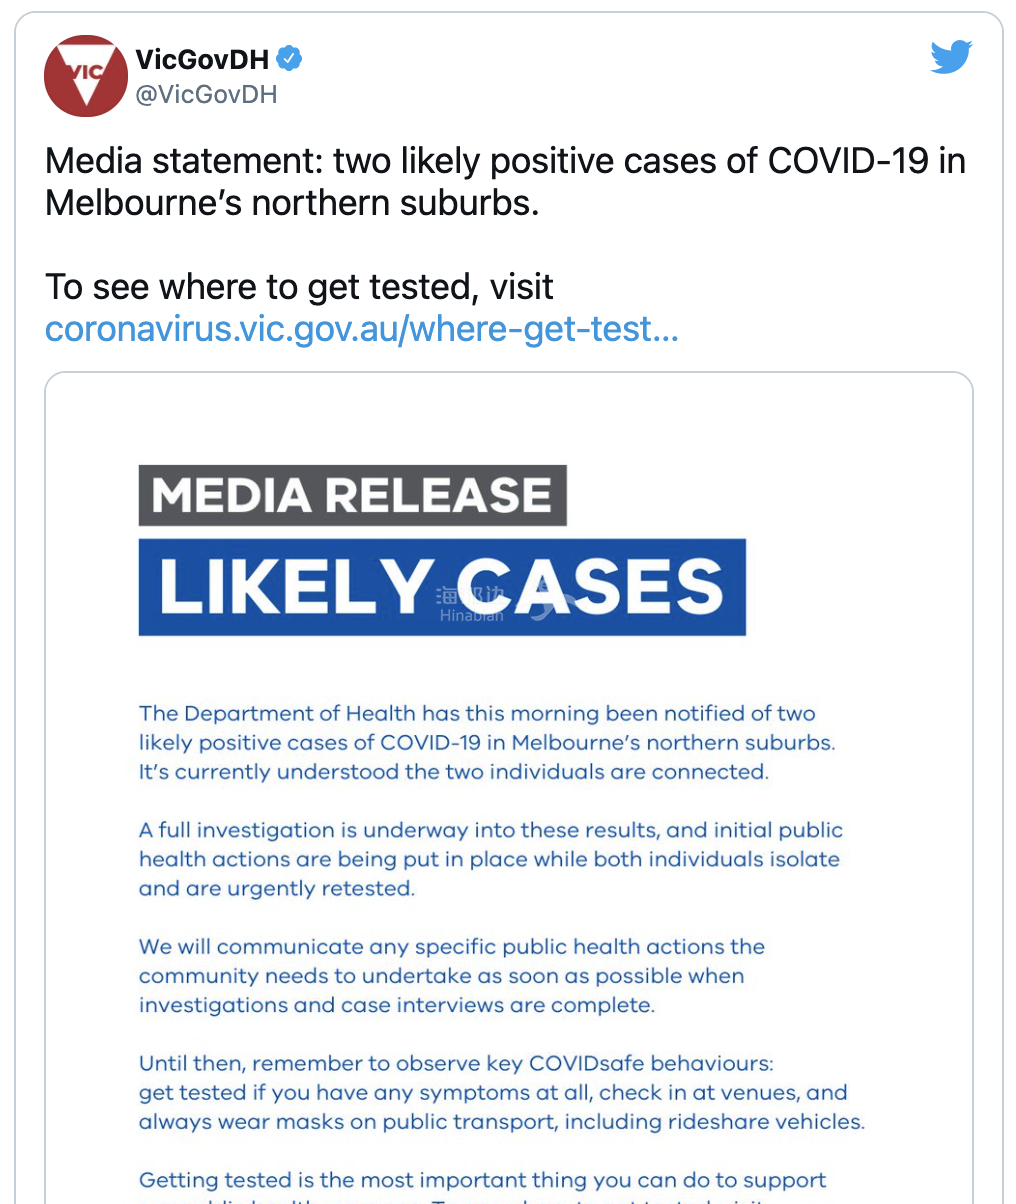Click 'Melbourne's northern suburbs.' in tweet text
The height and width of the screenshot is (1204, 1016).
[x=292, y=203]
